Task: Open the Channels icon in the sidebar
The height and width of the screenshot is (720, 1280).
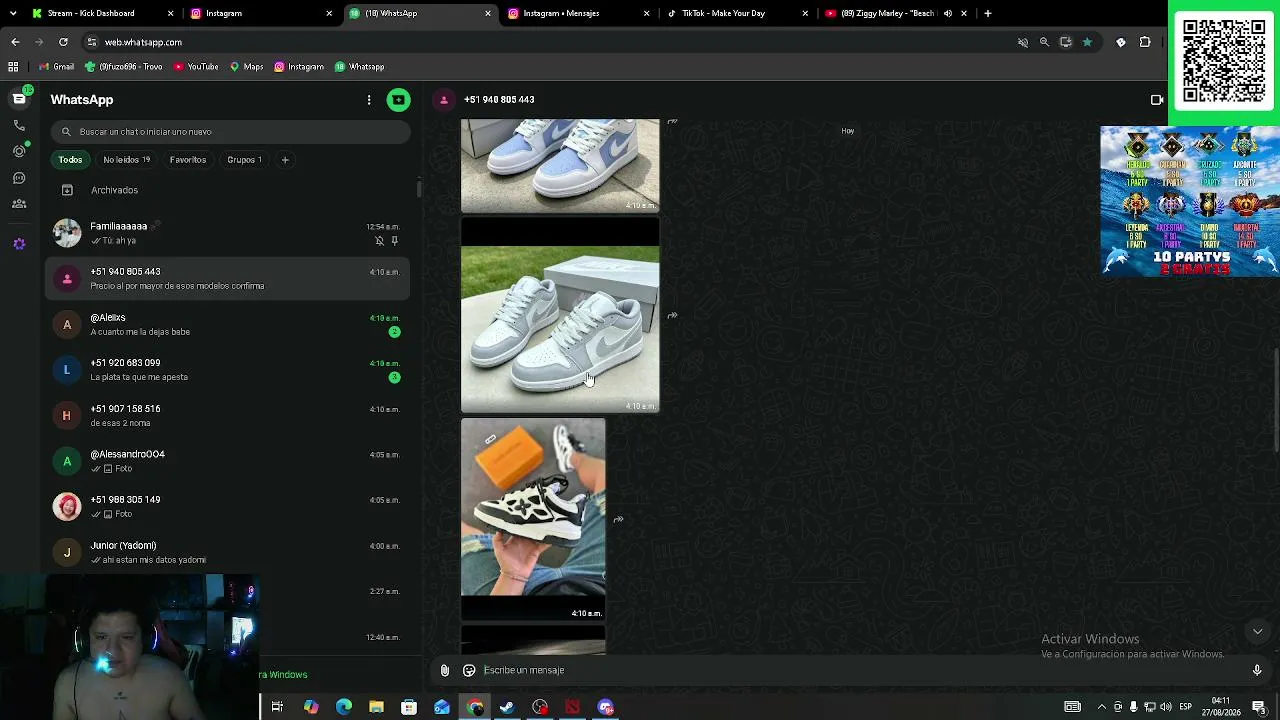Action: tap(19, 178)
